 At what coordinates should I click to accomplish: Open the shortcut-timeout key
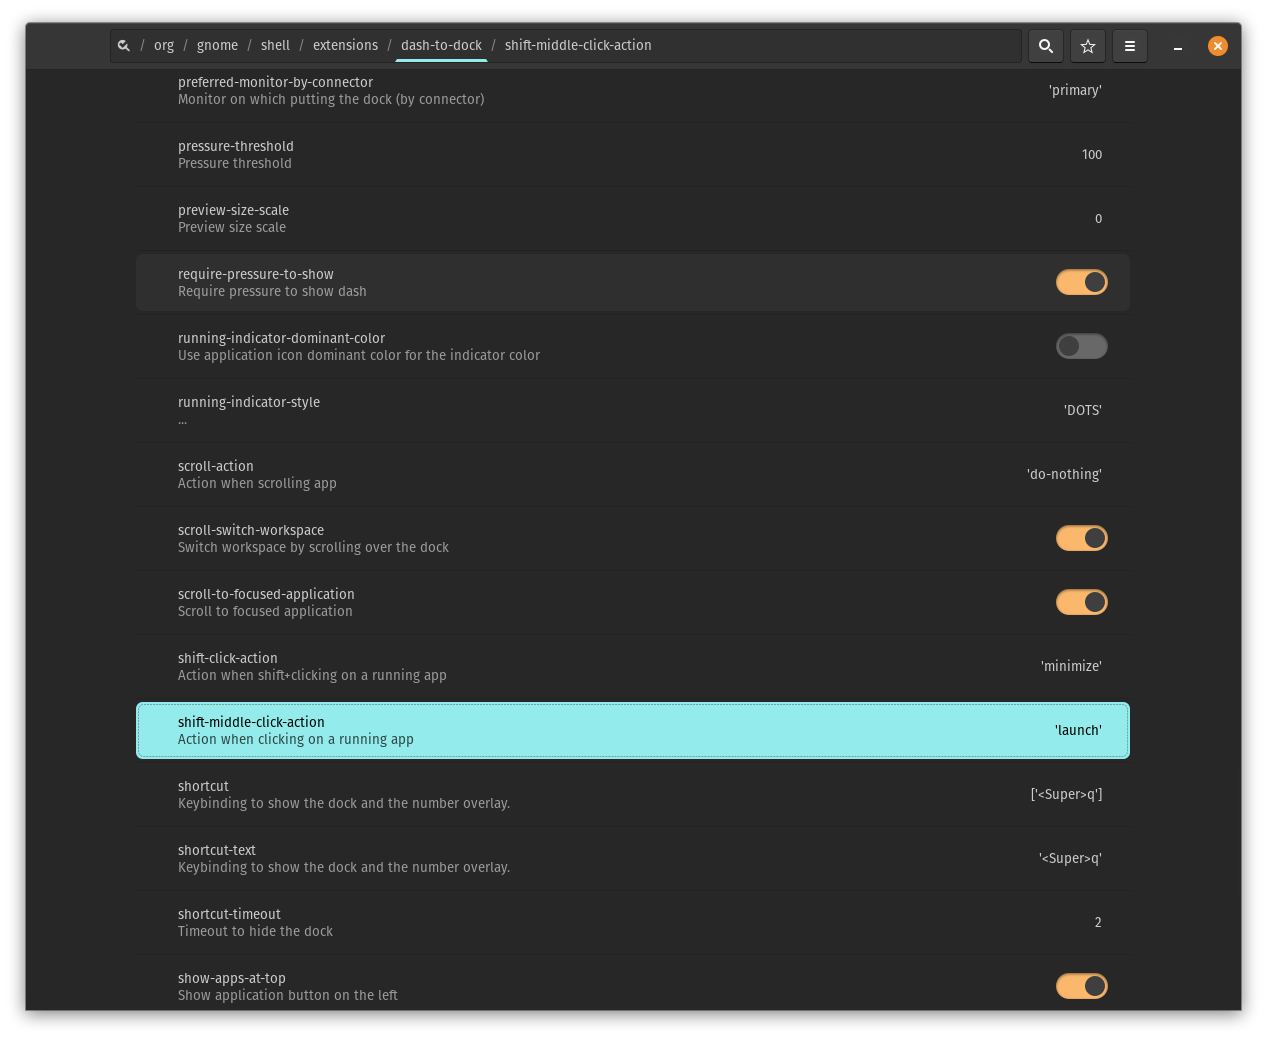pyautogui.click(x=632, y=922)
